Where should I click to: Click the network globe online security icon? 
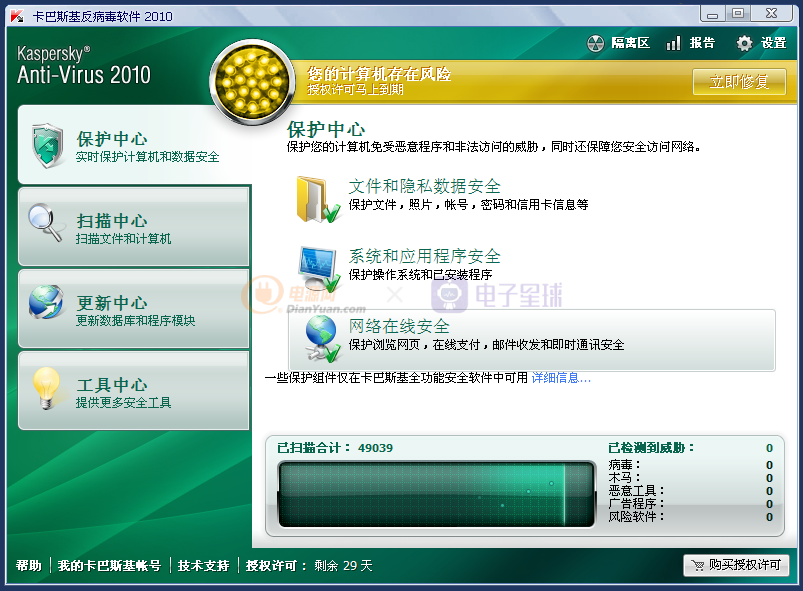pos(322,338)
